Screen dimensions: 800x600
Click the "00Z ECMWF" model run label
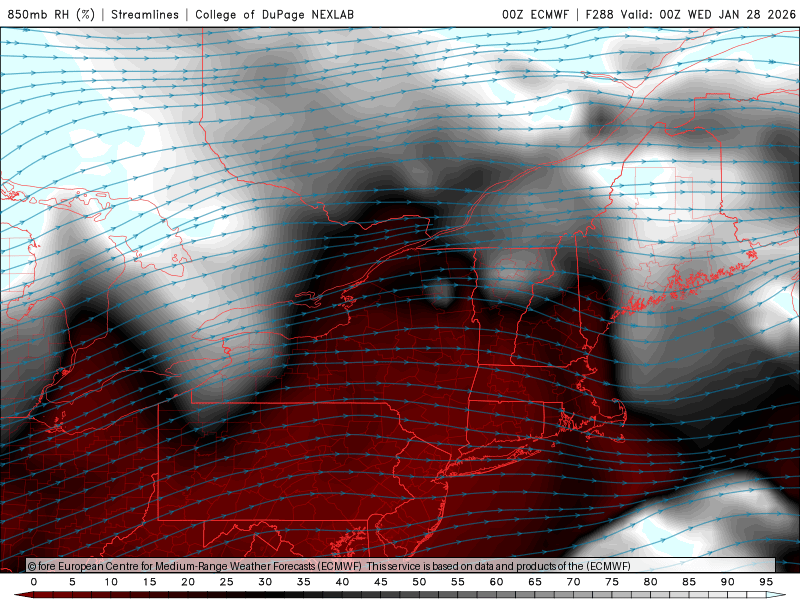(535, 14)
